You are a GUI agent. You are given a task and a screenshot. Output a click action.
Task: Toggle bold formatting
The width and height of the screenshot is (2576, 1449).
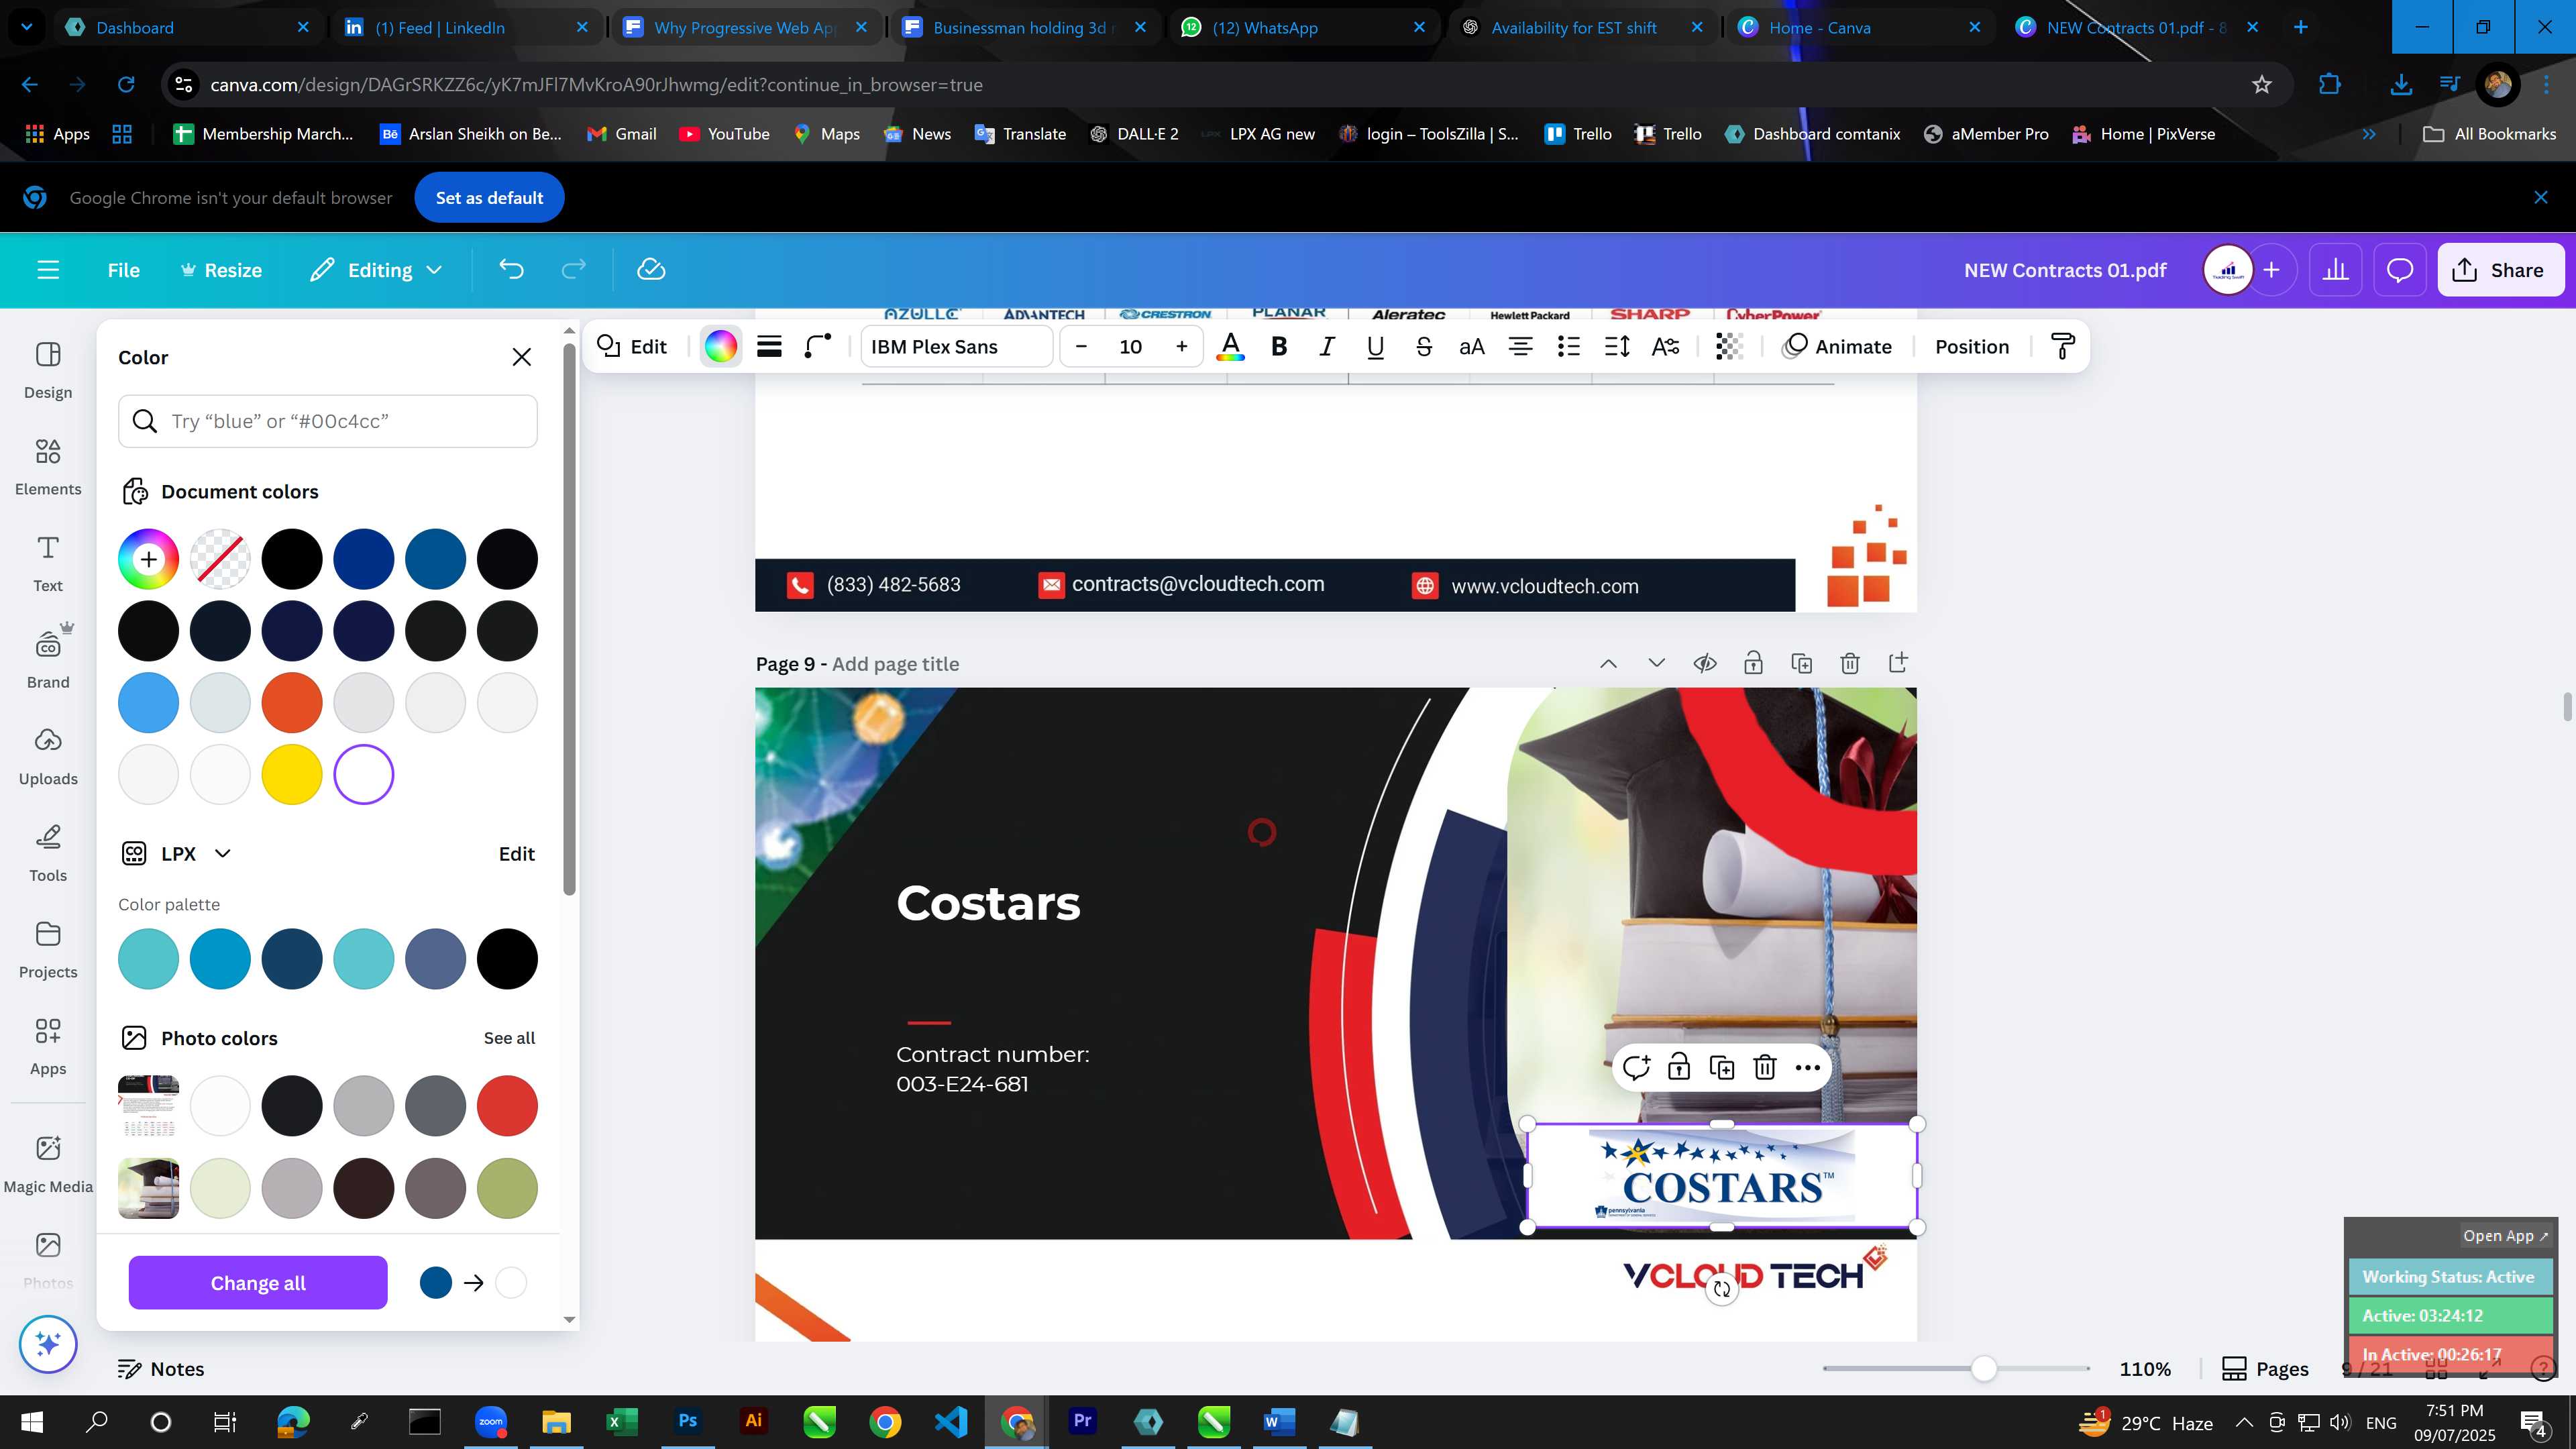tap(1278, 347)
